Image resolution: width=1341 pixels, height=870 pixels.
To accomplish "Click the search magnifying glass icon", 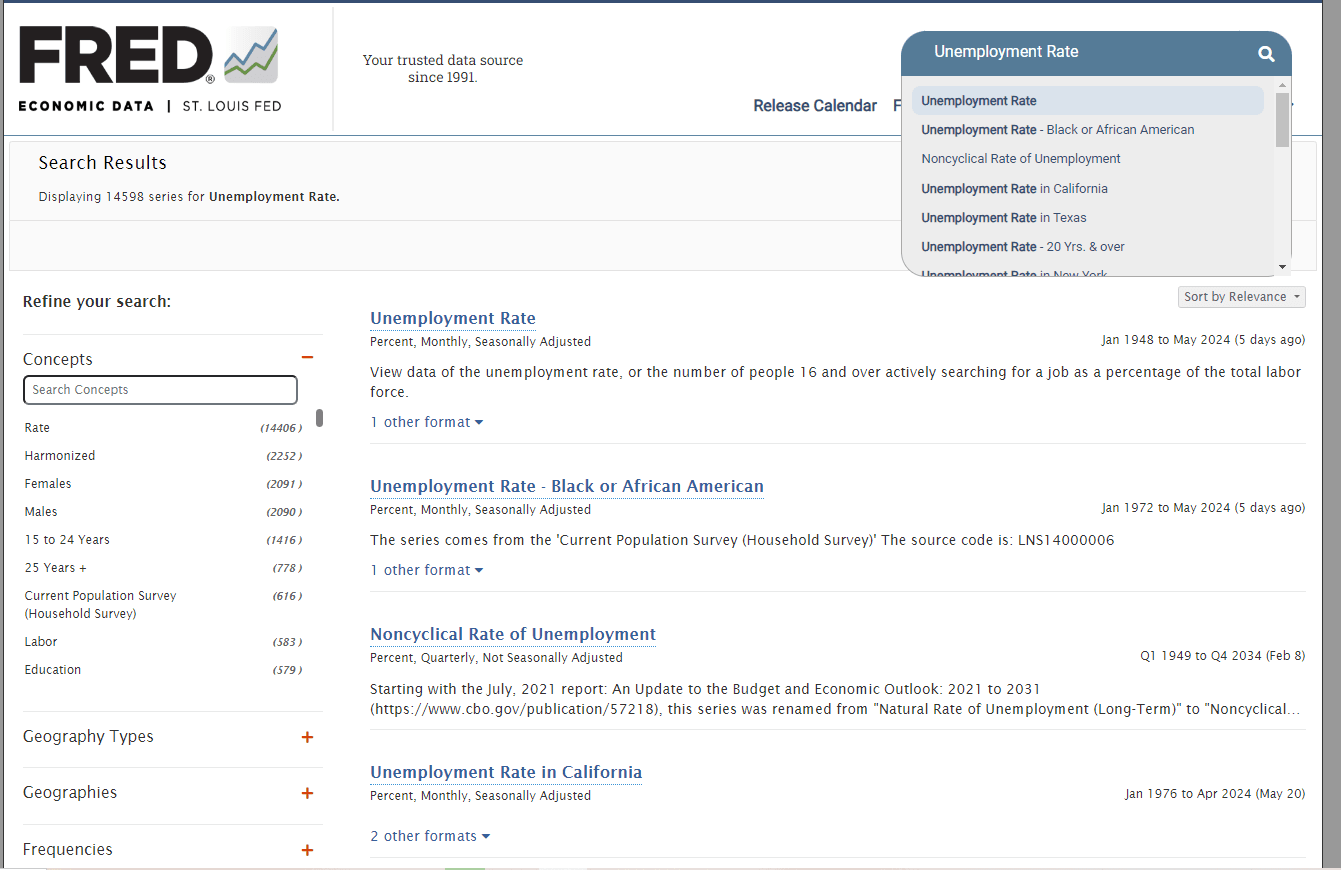I will click(1266, 54).
